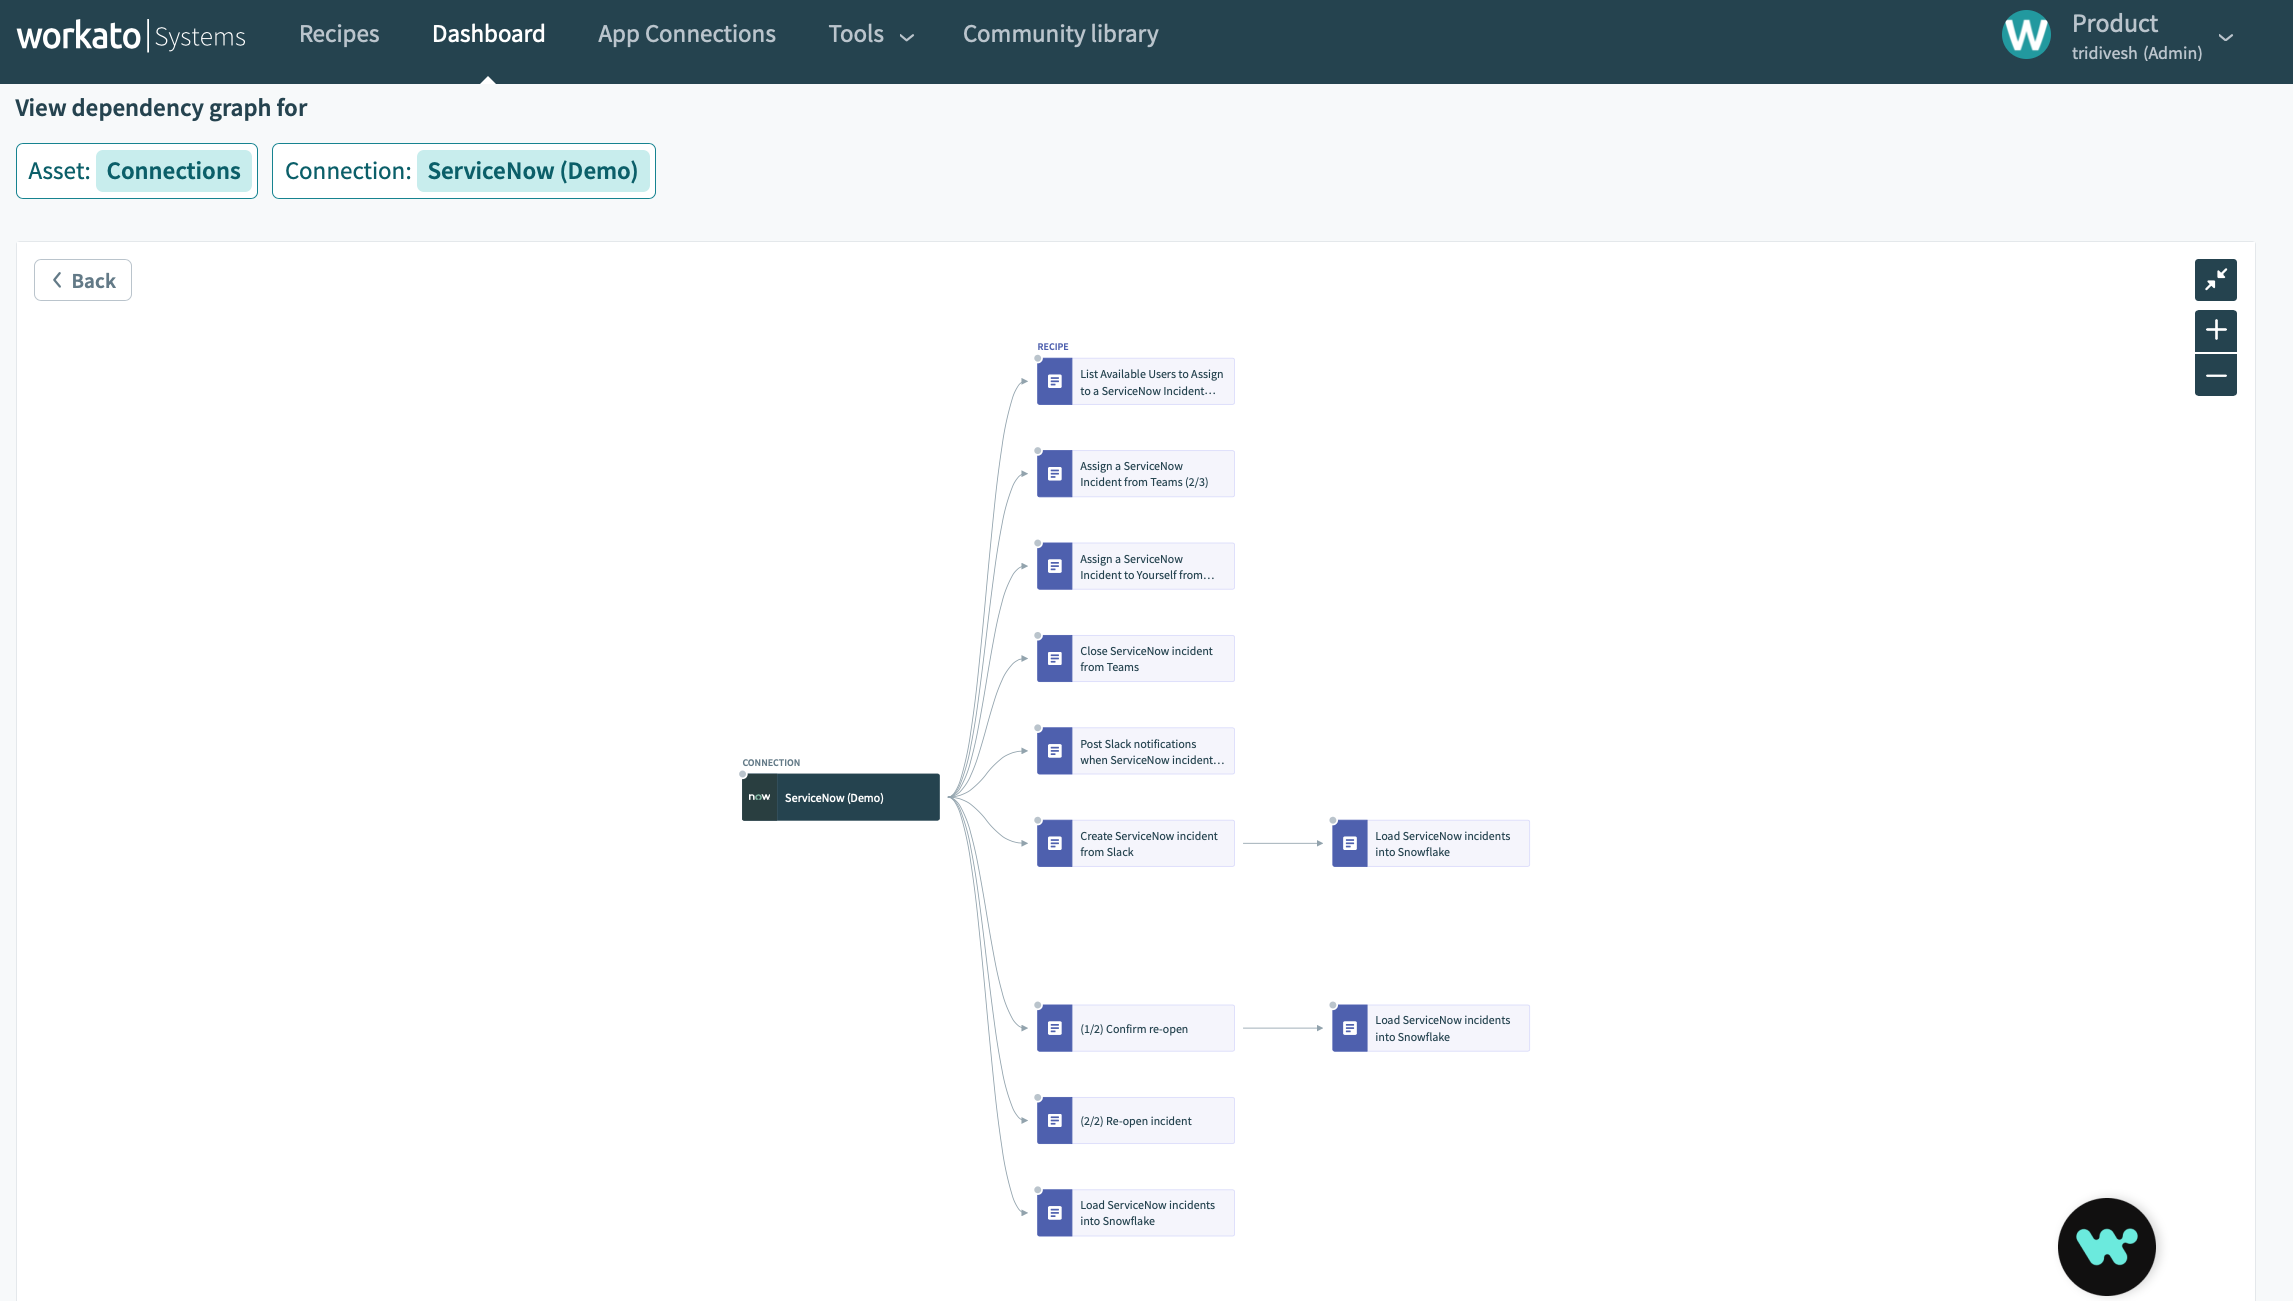Open the Workato chat help bubble

pyautogui.click(x=2106, y=1246)
